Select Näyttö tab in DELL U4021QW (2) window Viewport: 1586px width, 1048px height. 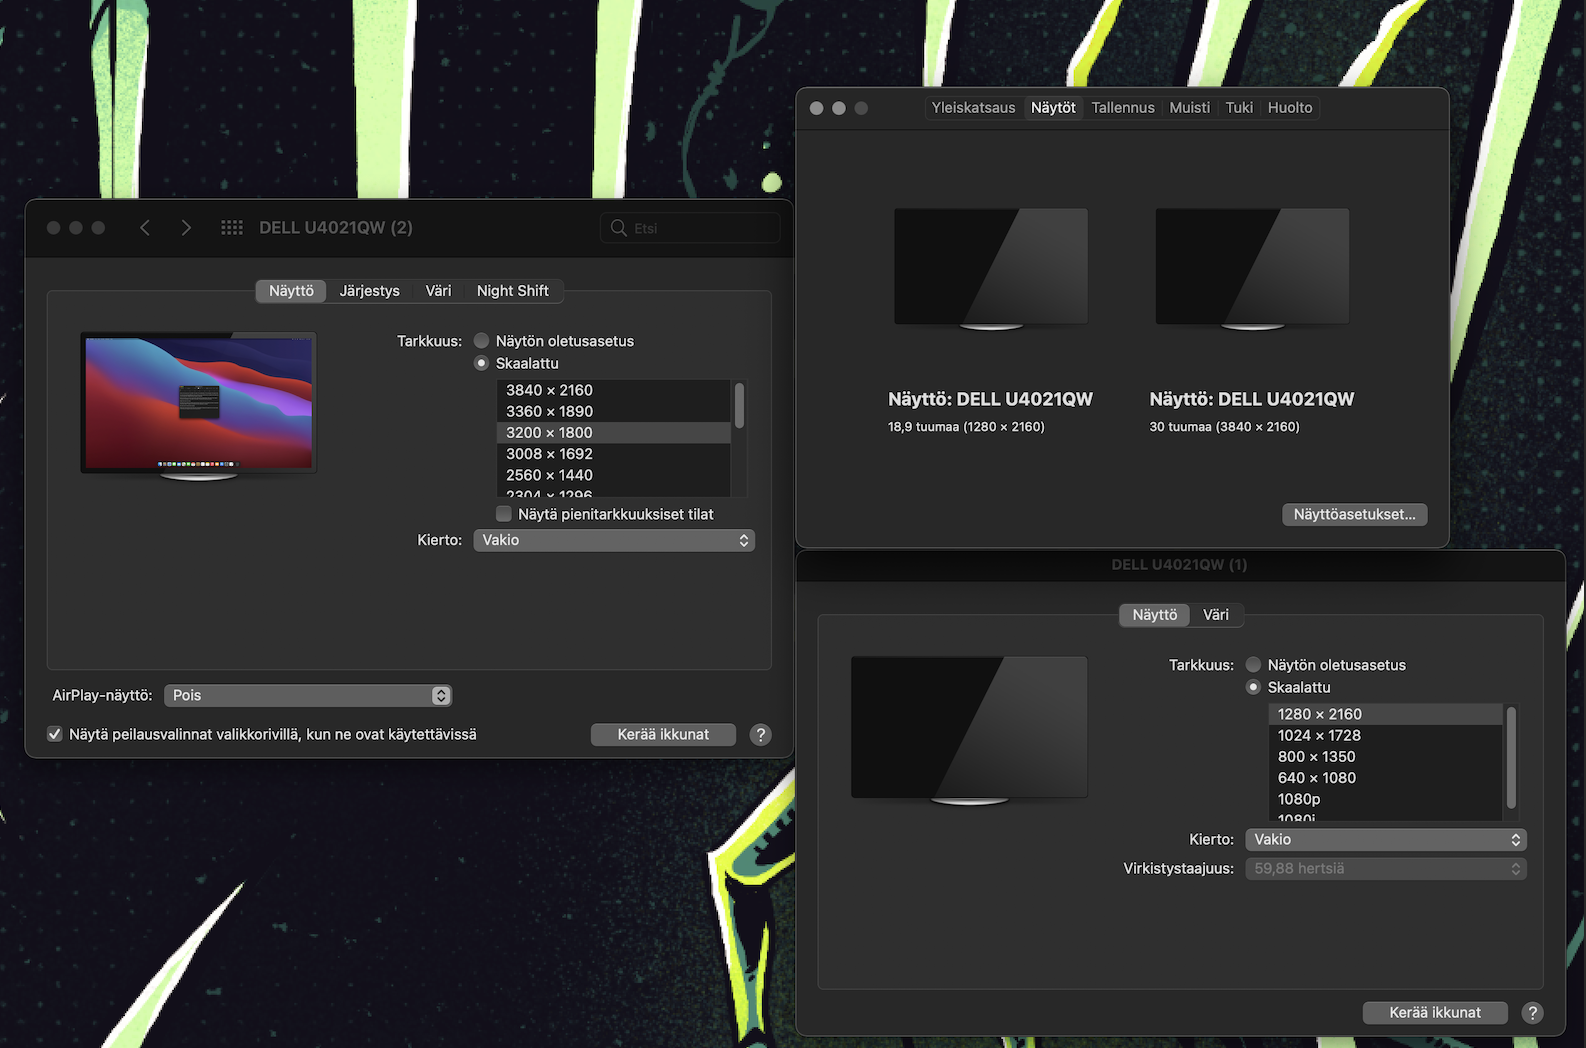pos(291,291)
